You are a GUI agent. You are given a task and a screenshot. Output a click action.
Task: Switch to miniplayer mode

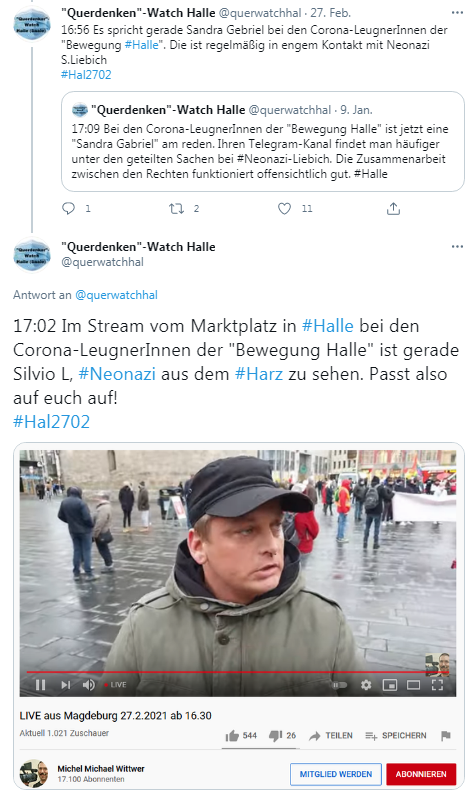[390, 685]
